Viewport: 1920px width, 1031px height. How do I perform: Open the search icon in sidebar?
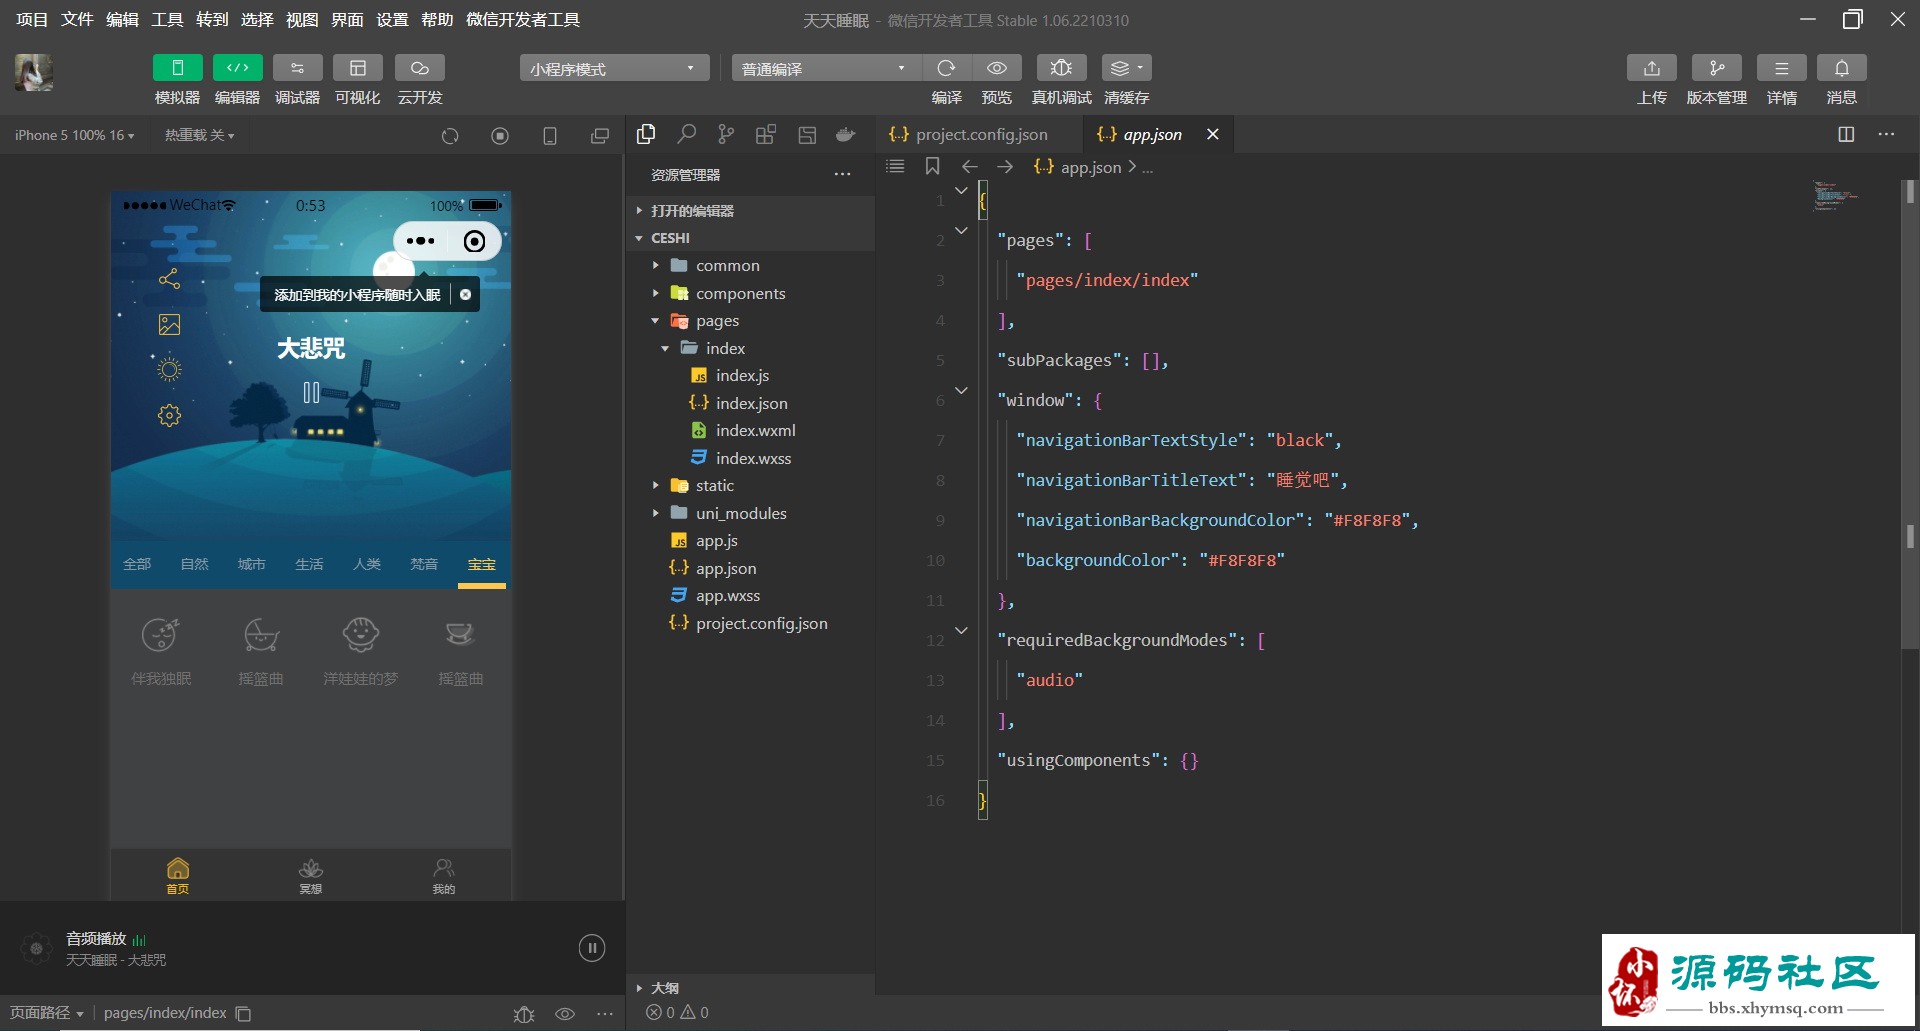[x=686, y=134]
